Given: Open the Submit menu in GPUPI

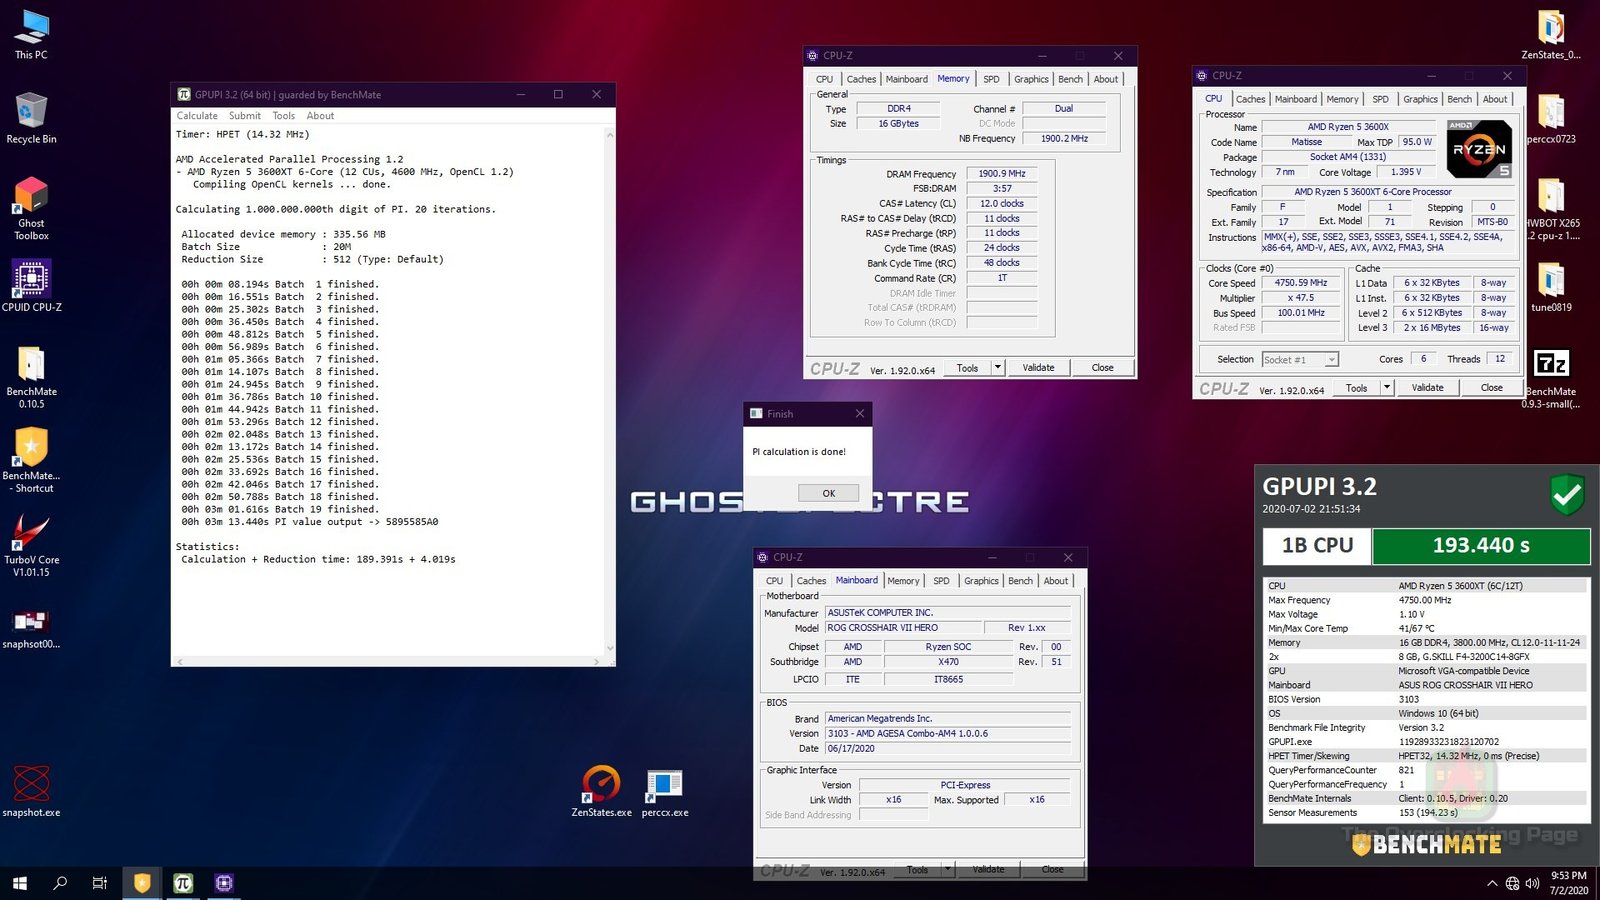Looking at the screenshot, I should 244,116.
